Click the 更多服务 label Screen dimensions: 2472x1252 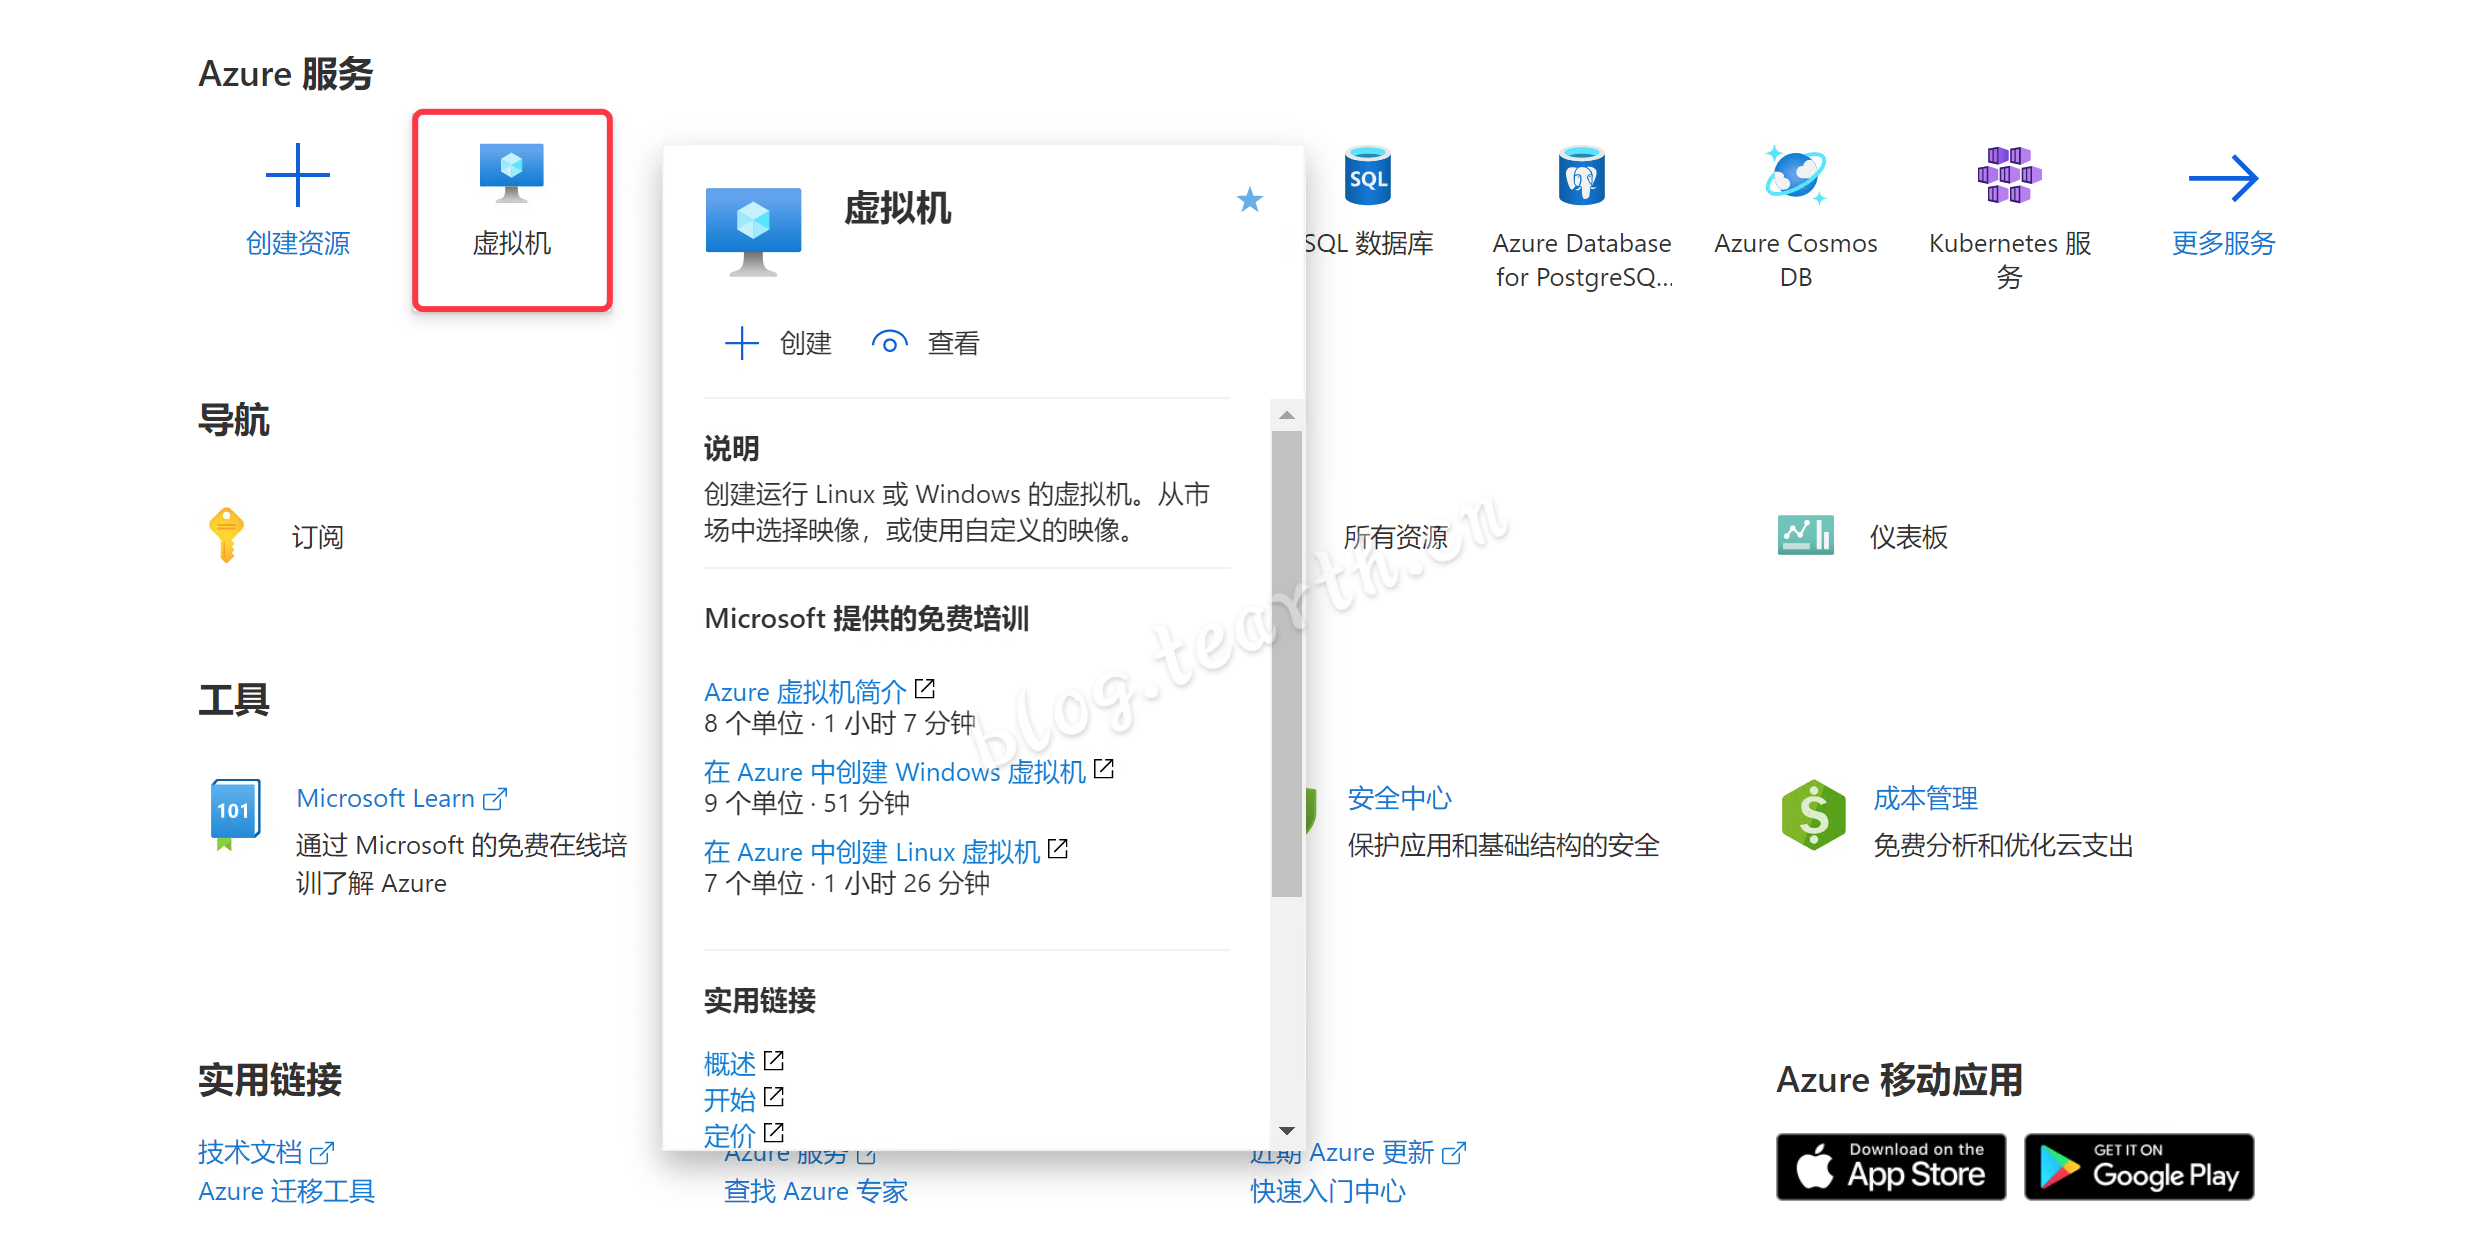2223,243
